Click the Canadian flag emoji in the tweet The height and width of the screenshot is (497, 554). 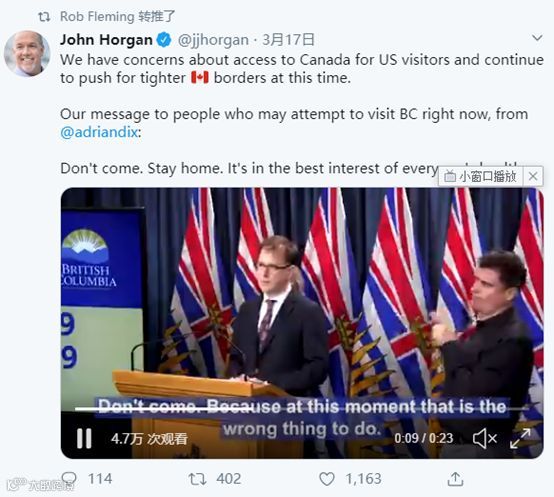coord(200,77)
